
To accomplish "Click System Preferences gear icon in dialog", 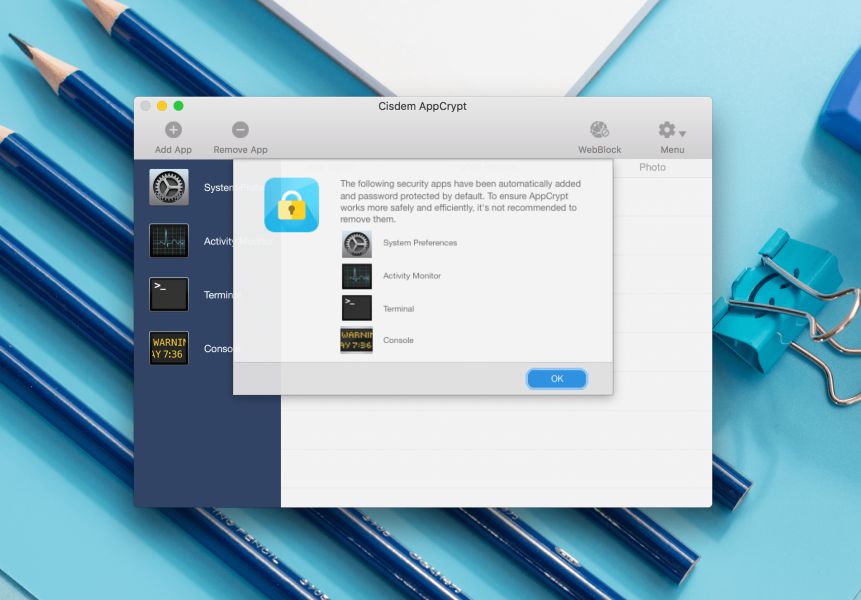I will coord(357,244).
